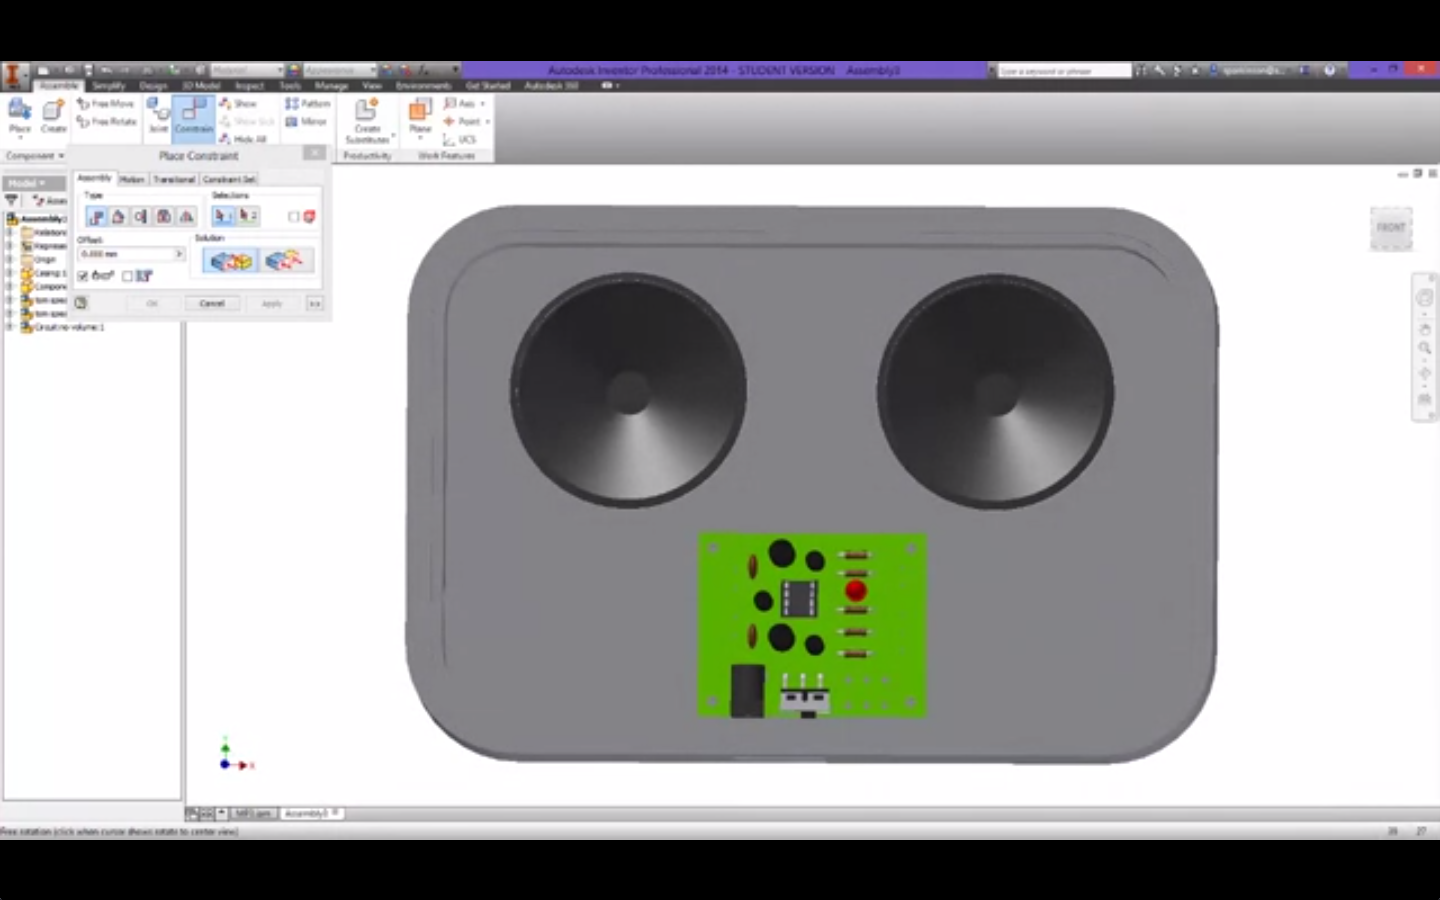Click Second Selection arrow button
Image resolution: width=1440 pixels, height=900 pixels.
click(248, 216)
